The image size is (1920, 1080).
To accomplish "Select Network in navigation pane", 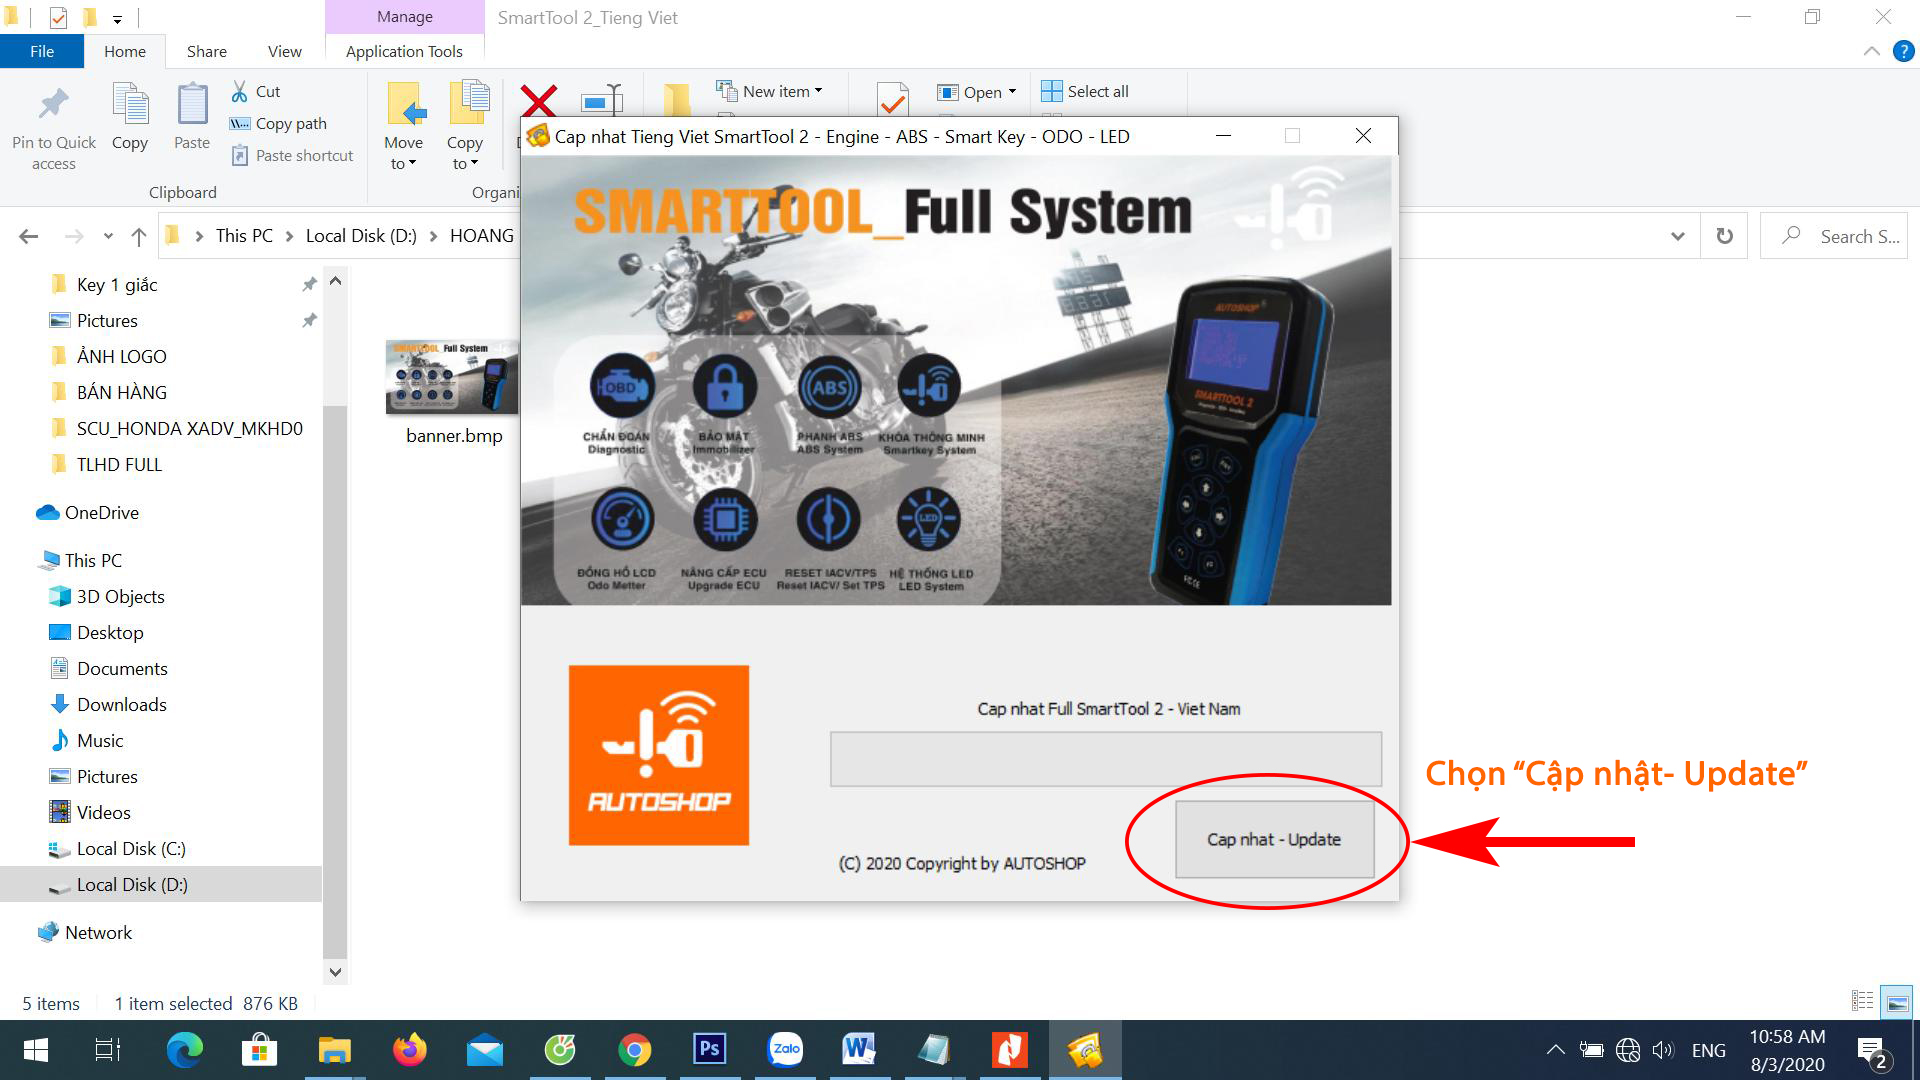I will tap(98, 933).
